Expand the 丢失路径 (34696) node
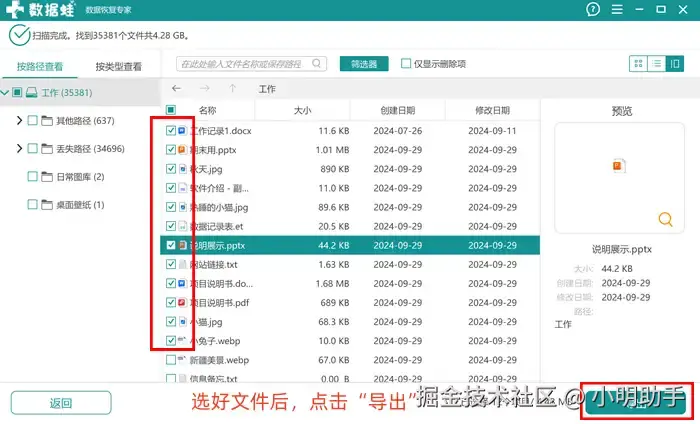The height and width of the screenshot is (424, 700). pos(19,148)
